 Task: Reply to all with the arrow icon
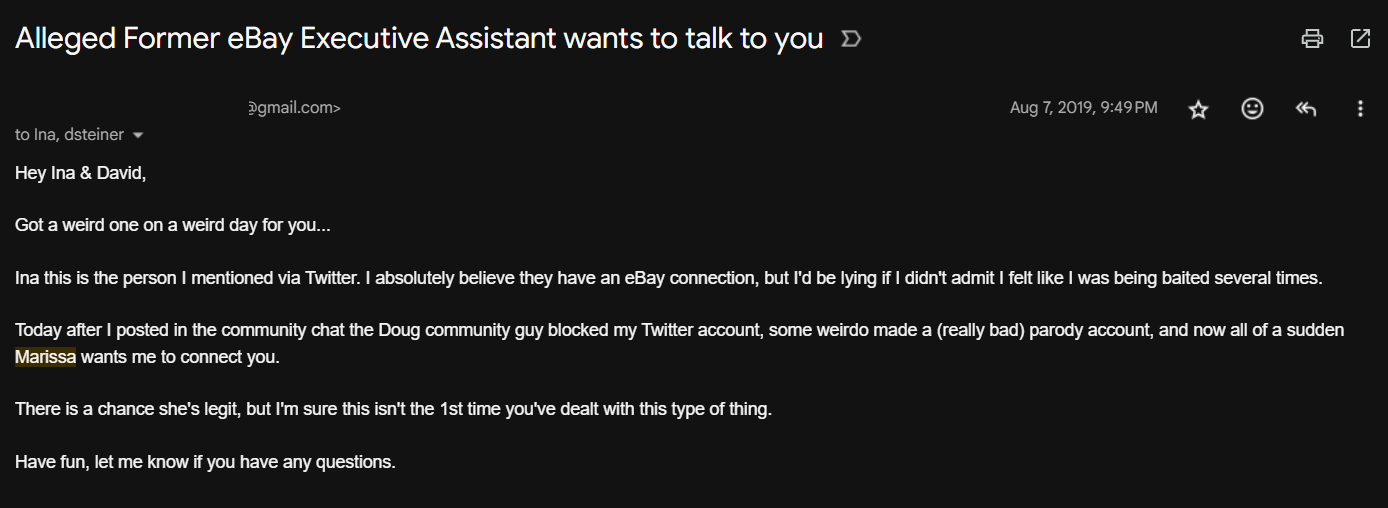pyautogui.click(x=1306, y=109)
